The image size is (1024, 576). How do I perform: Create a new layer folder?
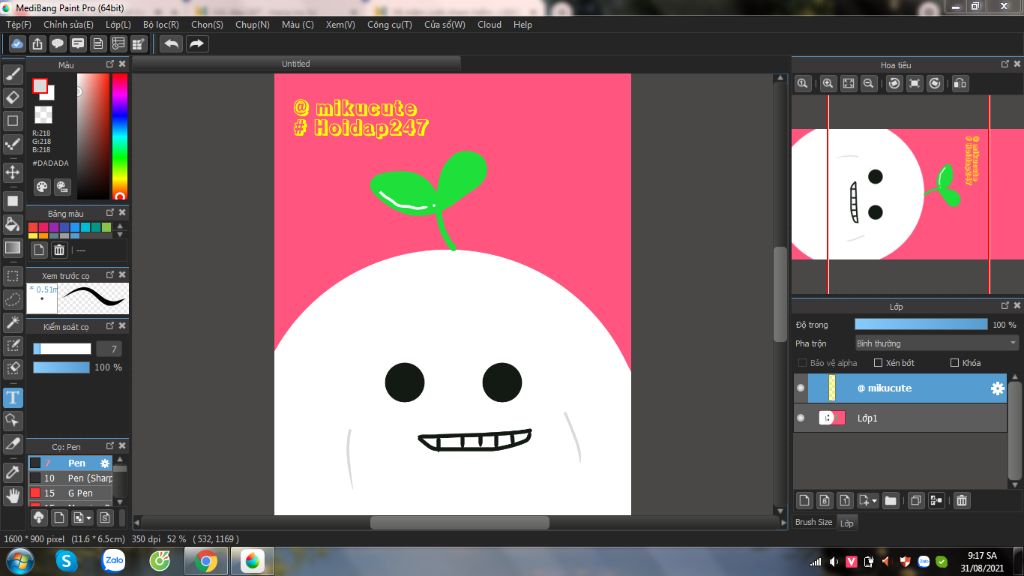[x=890, y=501]
